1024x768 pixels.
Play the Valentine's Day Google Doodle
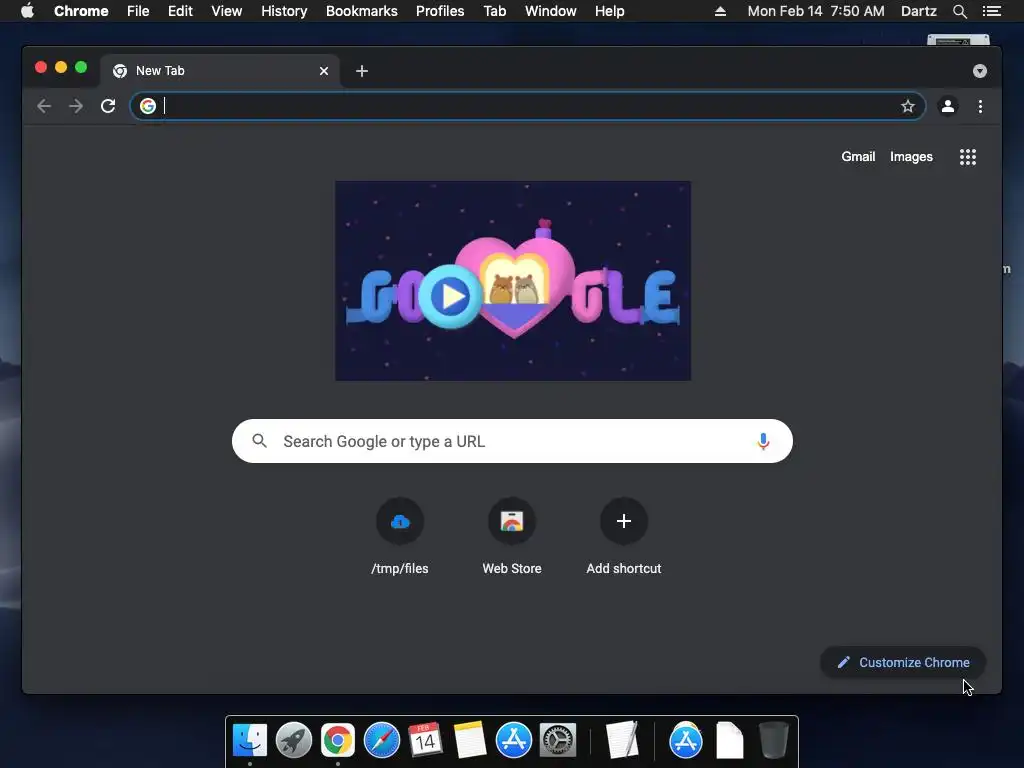450,296
